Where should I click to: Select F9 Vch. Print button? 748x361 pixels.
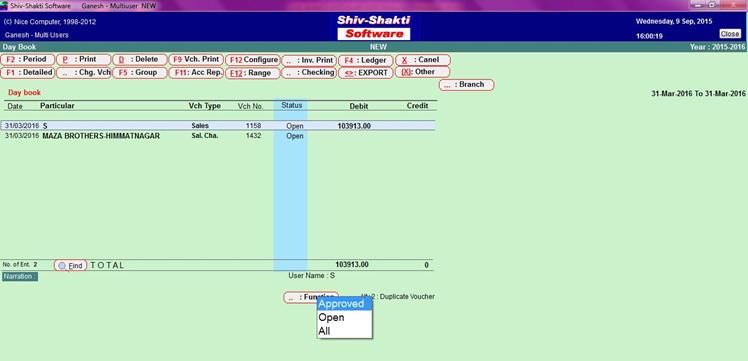click(196, 60)
